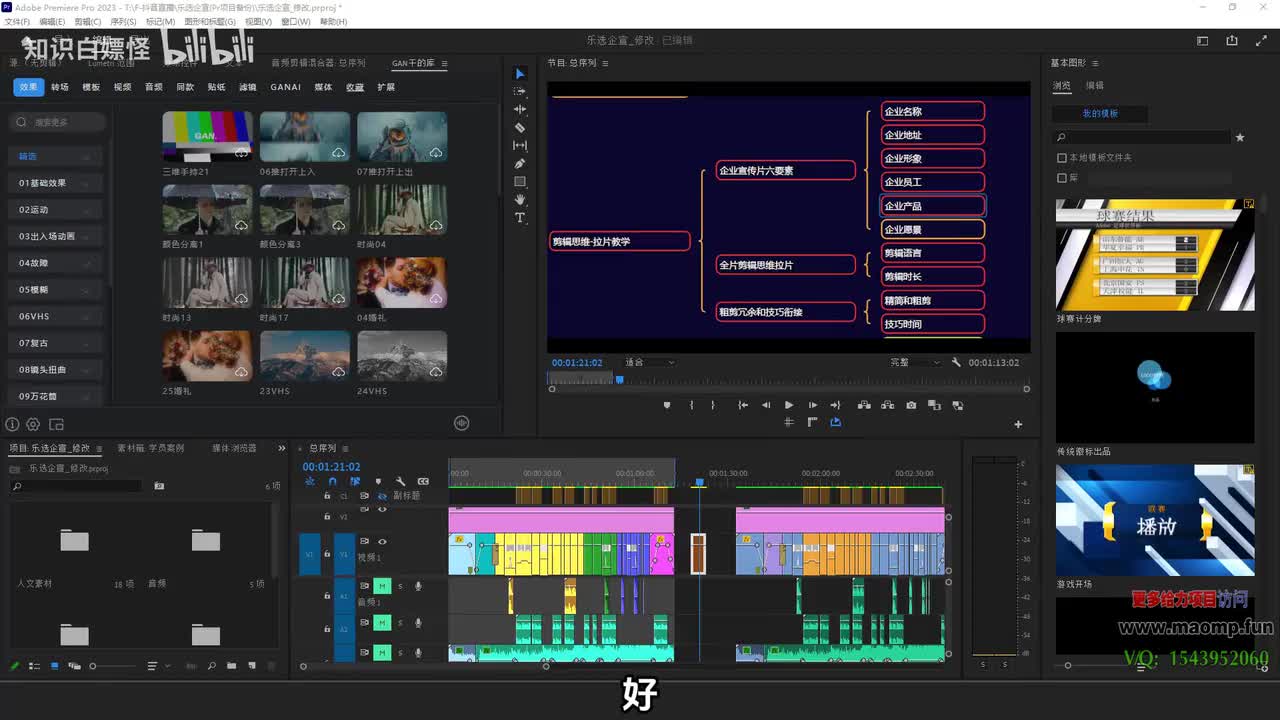Select the Razor tool in the toolbar

[x=520, y=128]
